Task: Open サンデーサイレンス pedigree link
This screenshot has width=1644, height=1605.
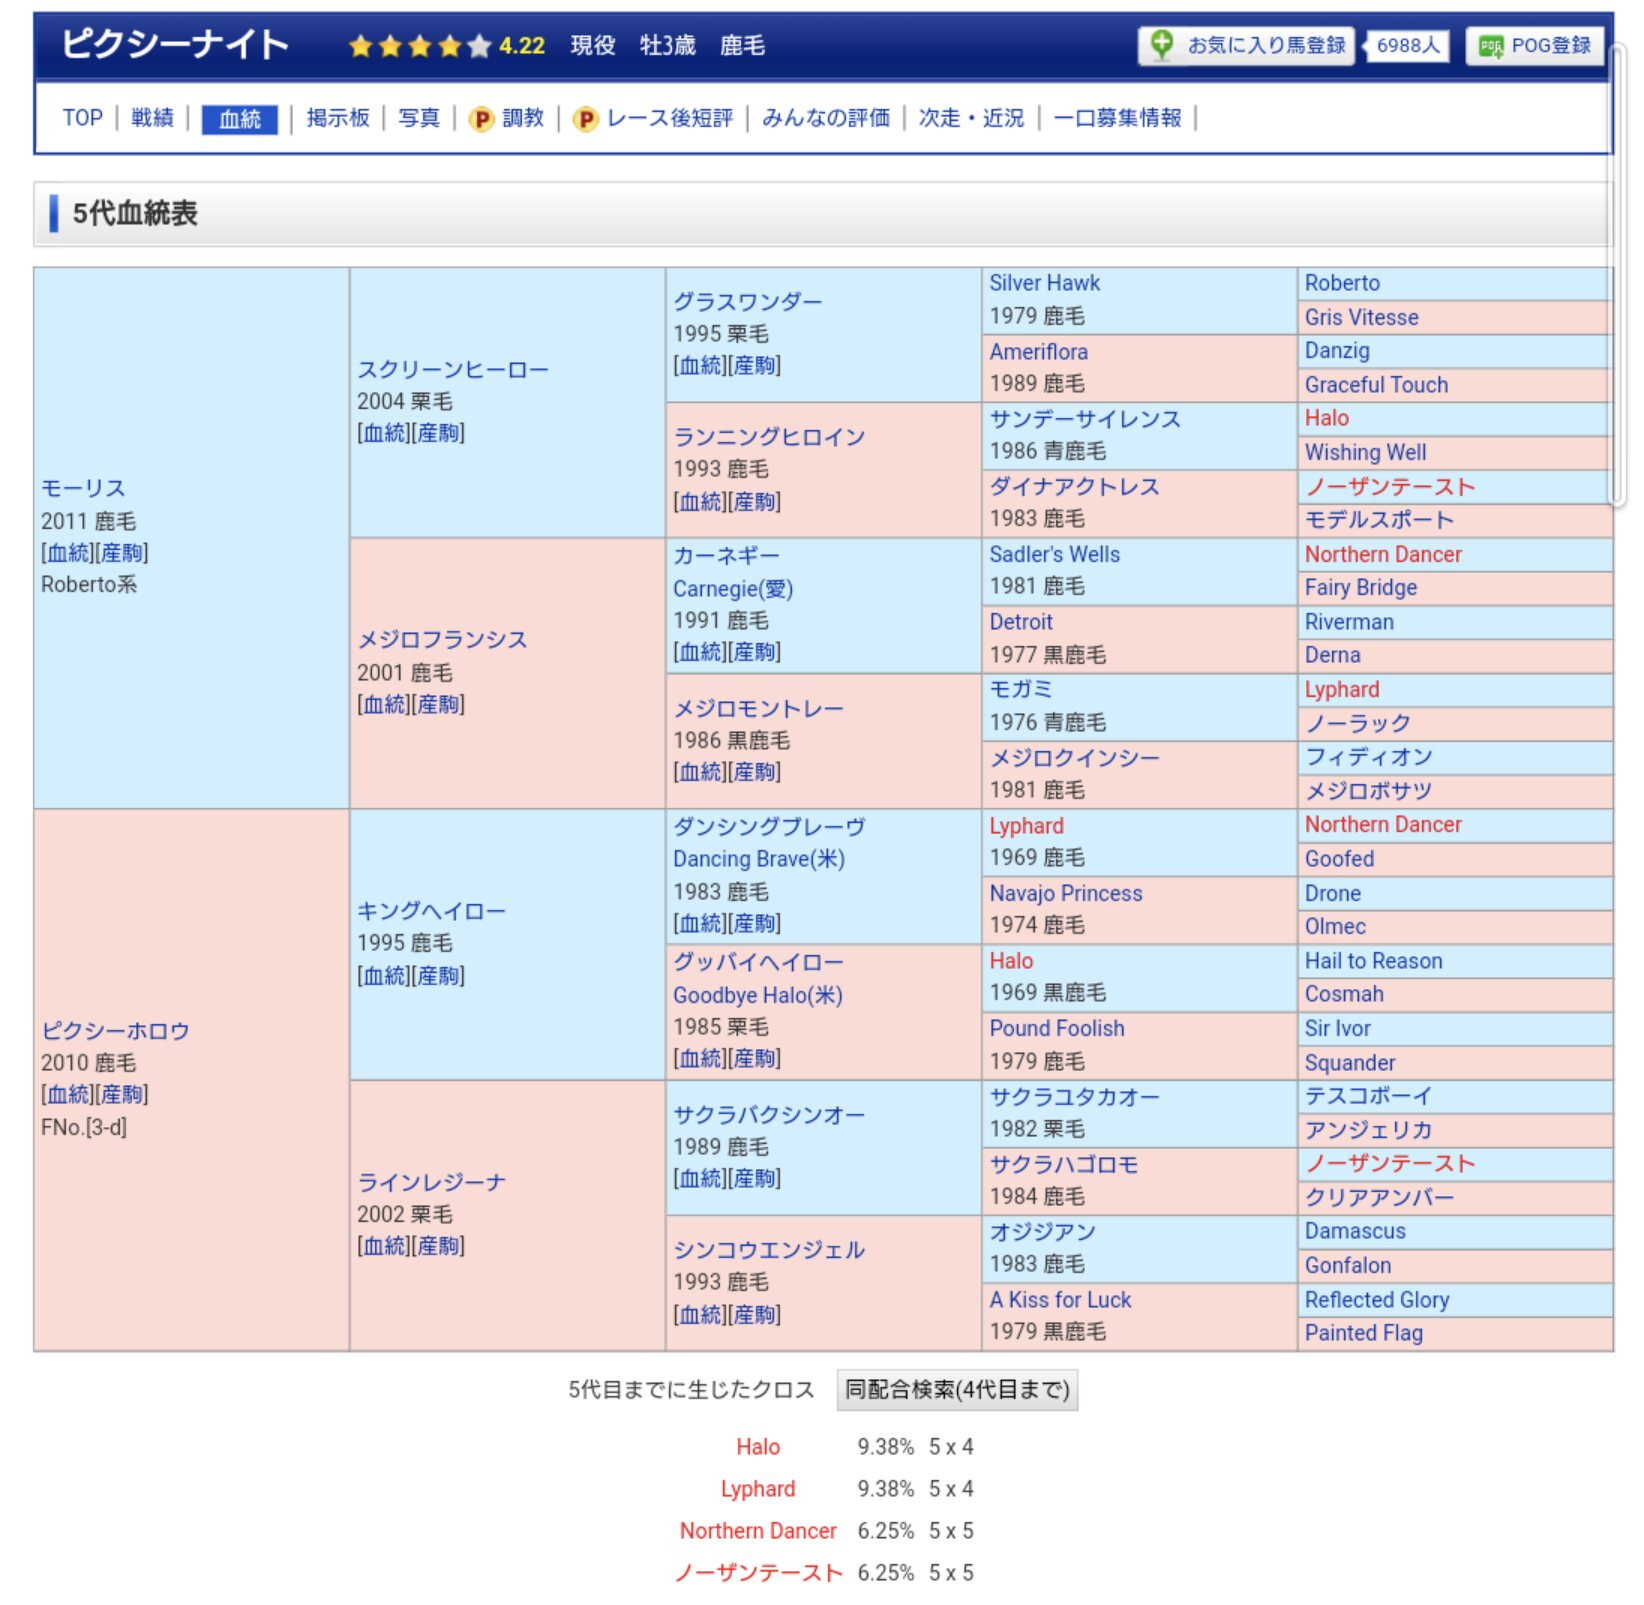Action: point(1085,419)
